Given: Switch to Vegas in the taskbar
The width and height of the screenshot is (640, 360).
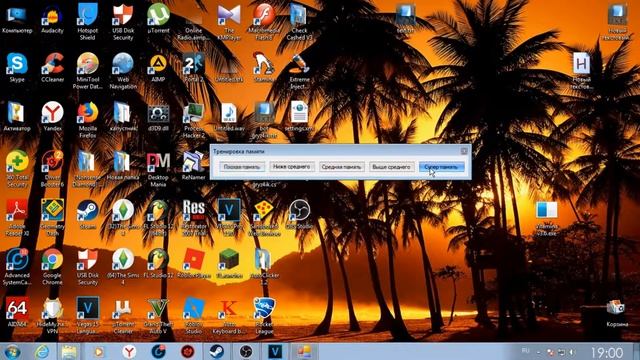Looking at the screenshot, I should tap(275, 352).
